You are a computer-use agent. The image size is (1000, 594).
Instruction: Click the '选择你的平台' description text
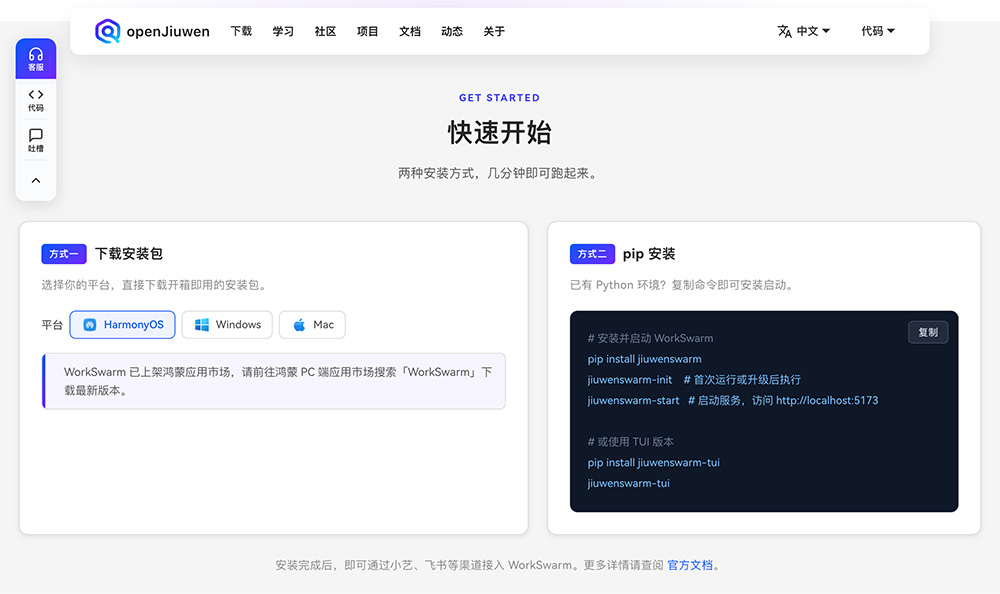point(155,285)
